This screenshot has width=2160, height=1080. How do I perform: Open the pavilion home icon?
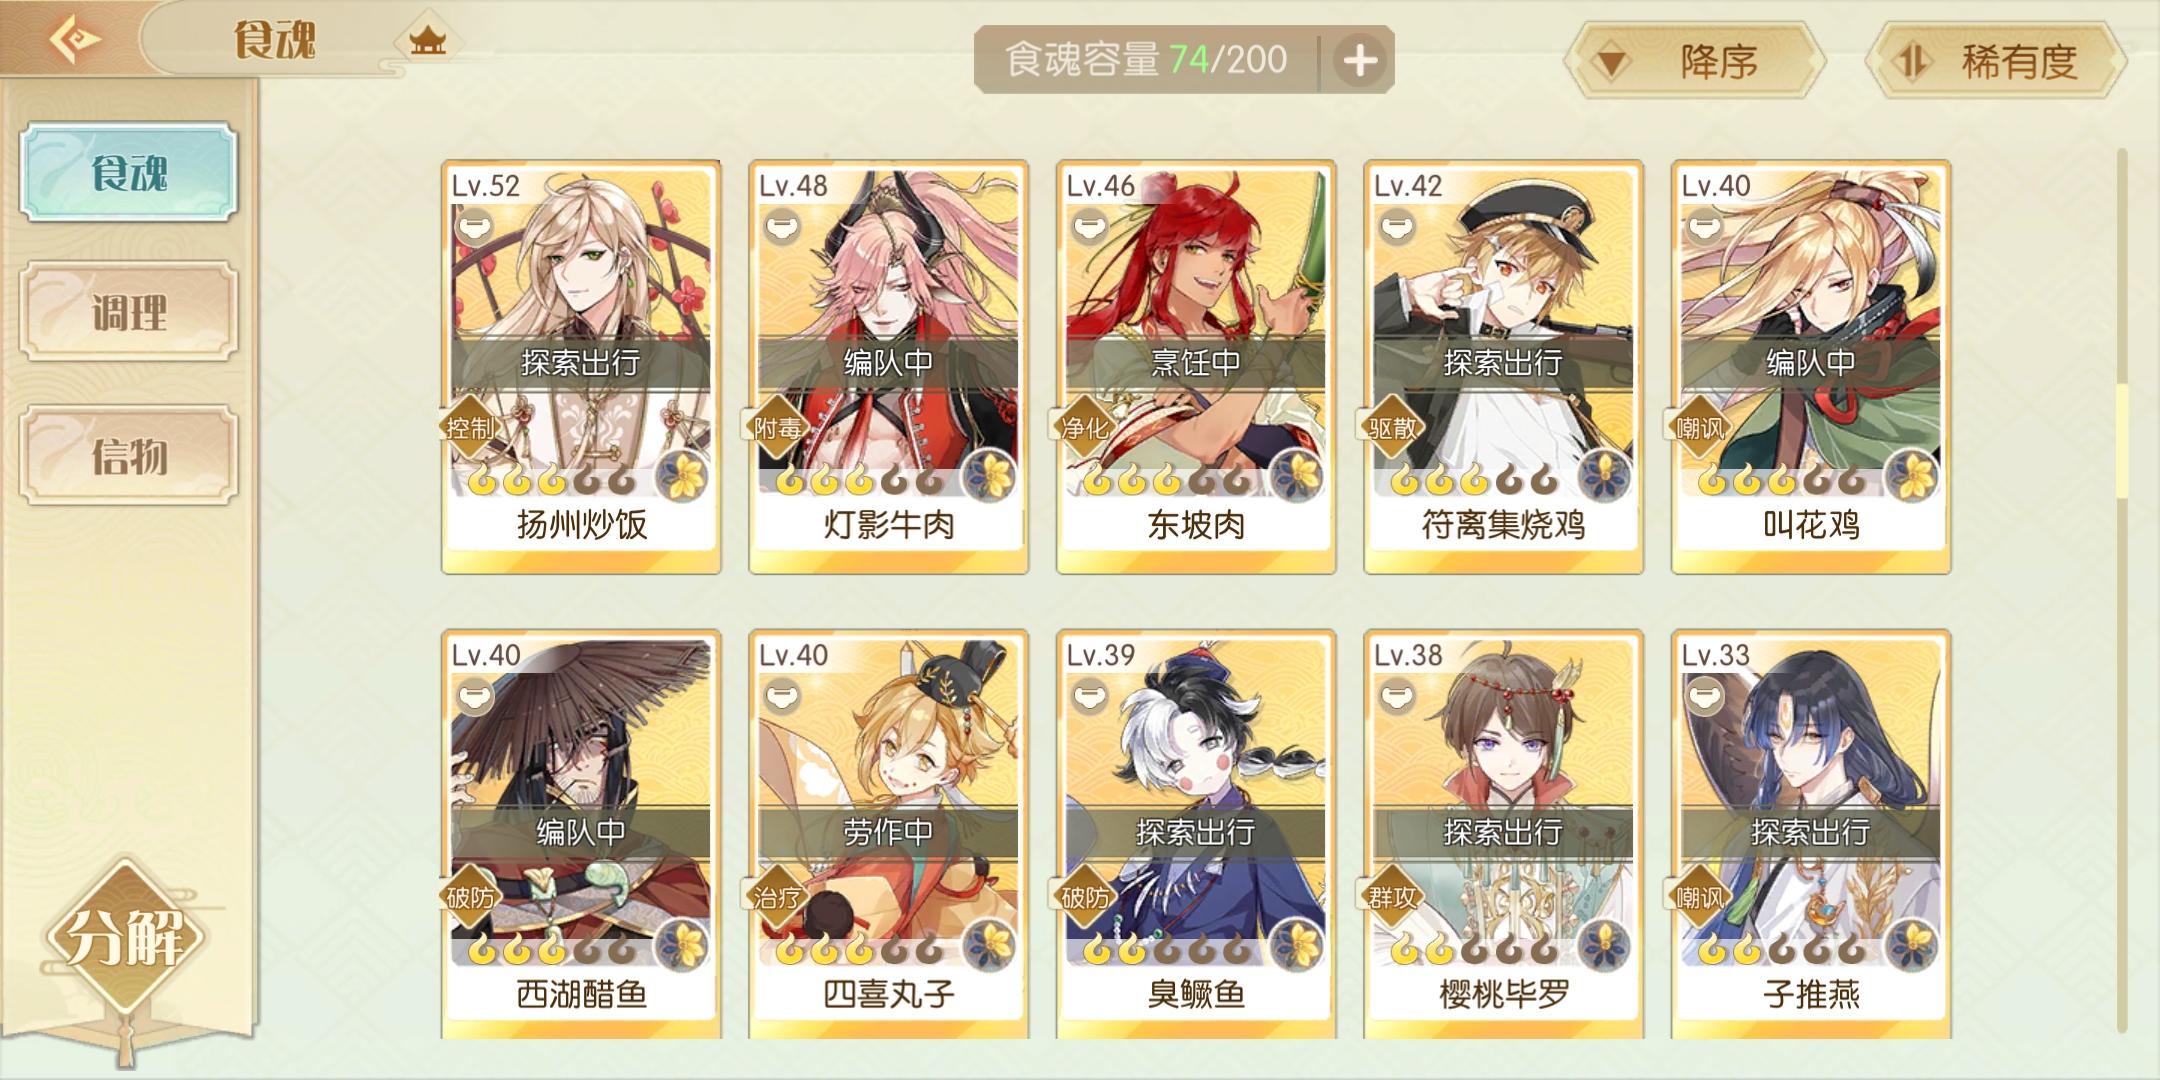click(427, 41)
